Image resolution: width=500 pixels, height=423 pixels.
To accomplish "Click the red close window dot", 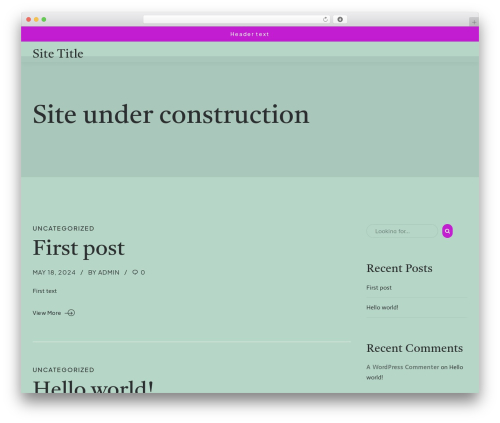I will (x=29, y=19).
